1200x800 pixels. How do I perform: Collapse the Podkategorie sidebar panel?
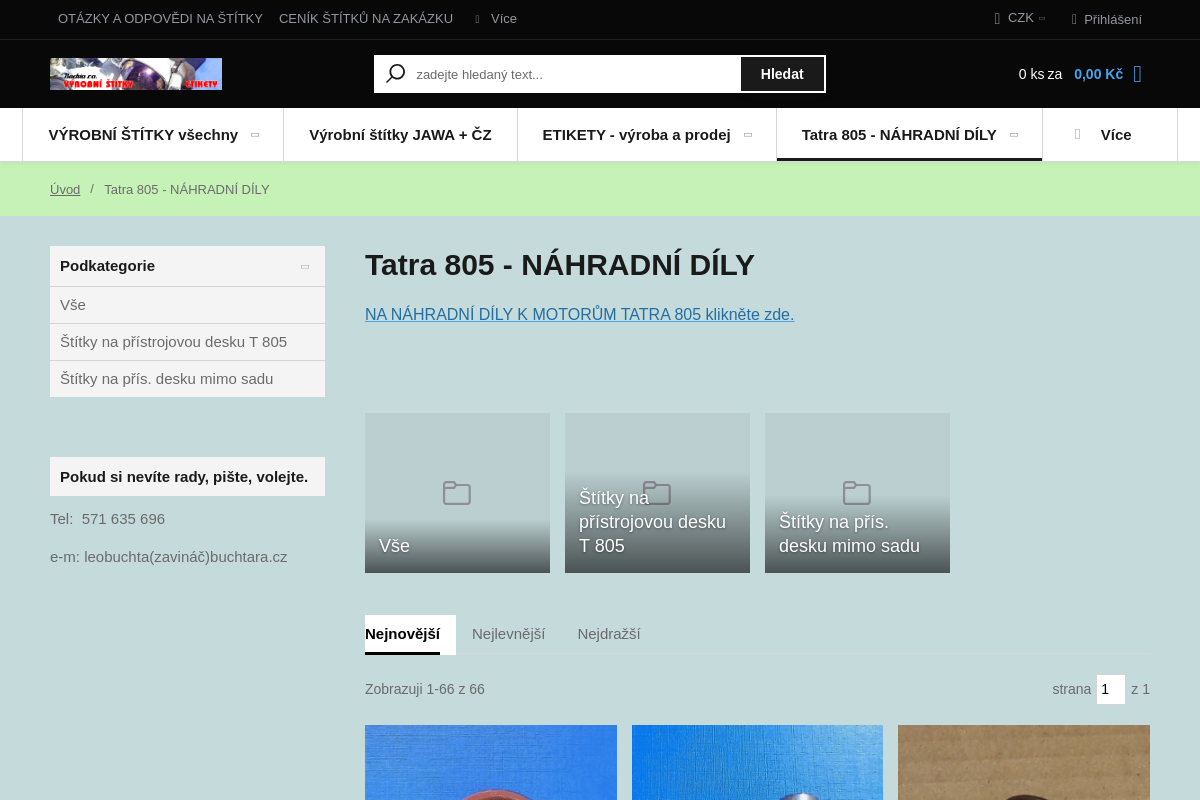305,266
